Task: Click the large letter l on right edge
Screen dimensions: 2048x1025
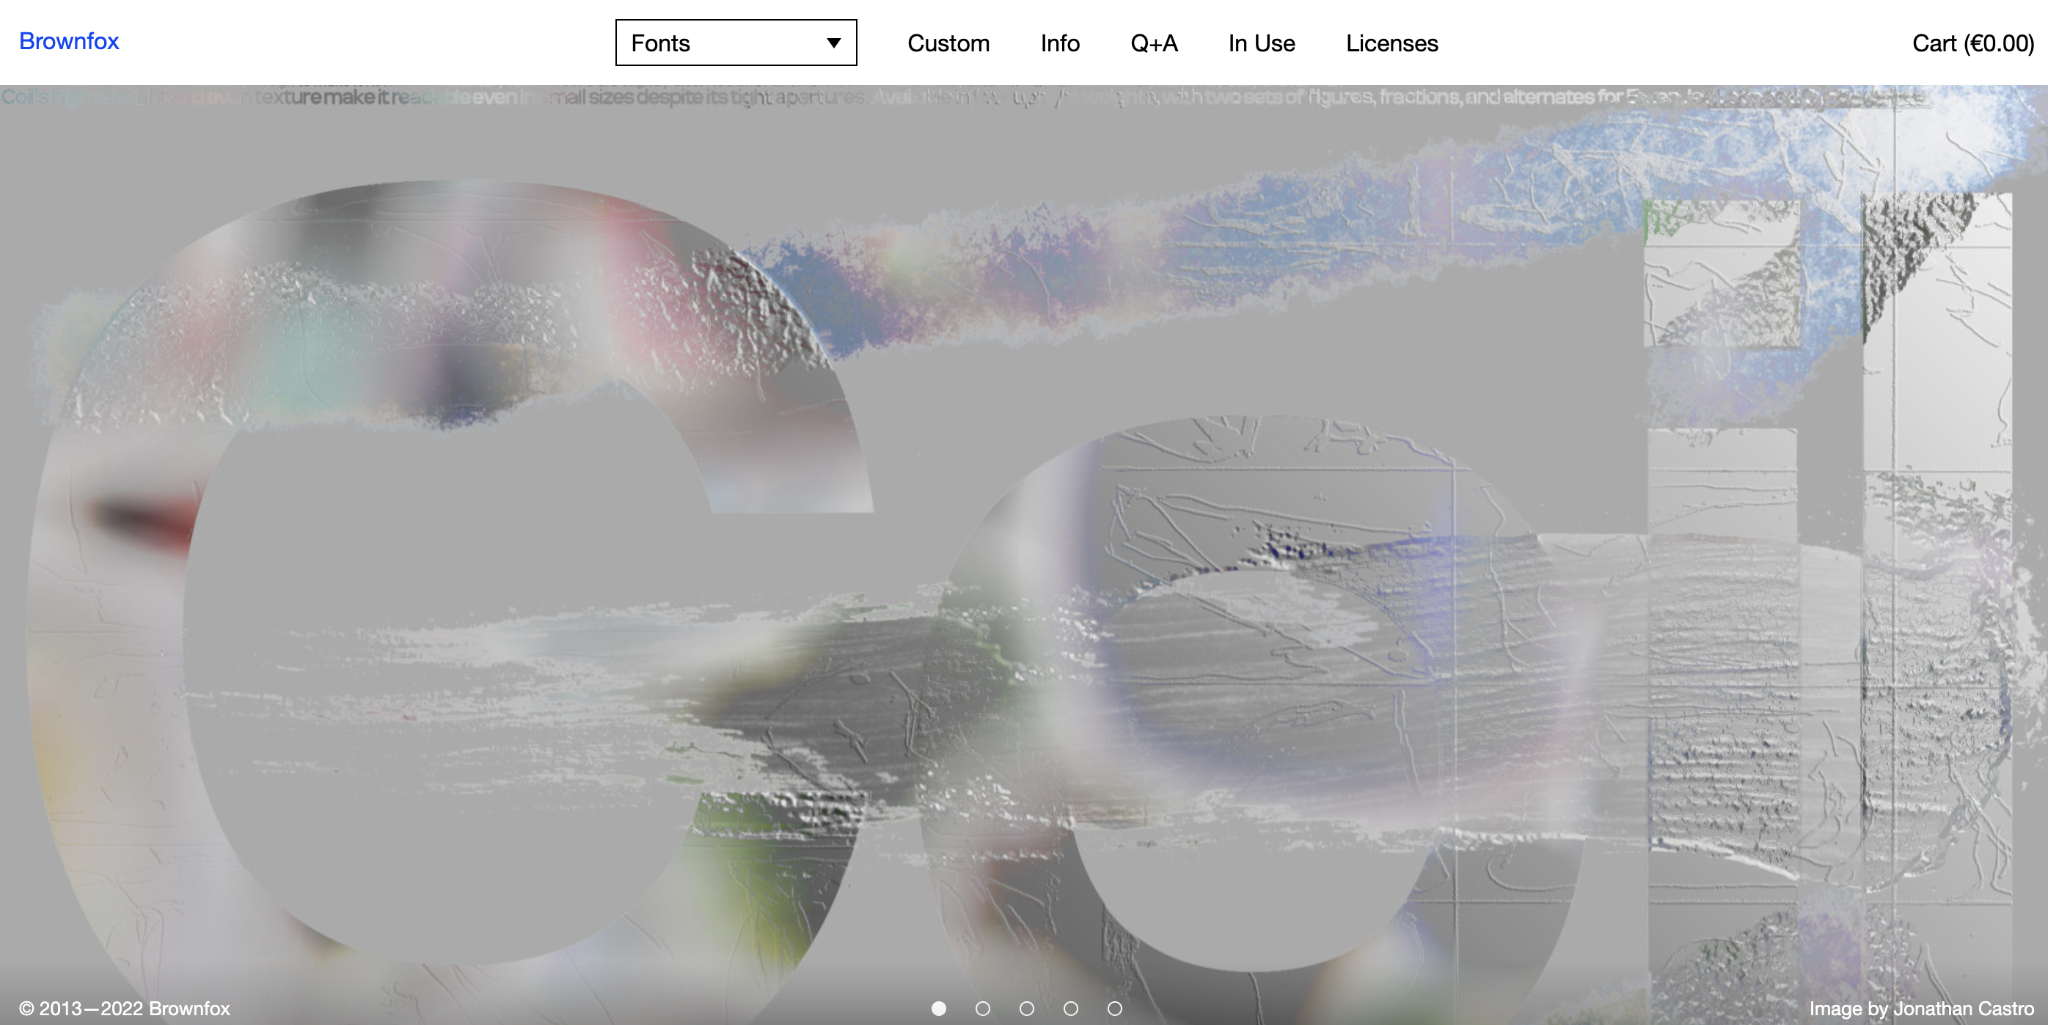Action: point(1936,600)
